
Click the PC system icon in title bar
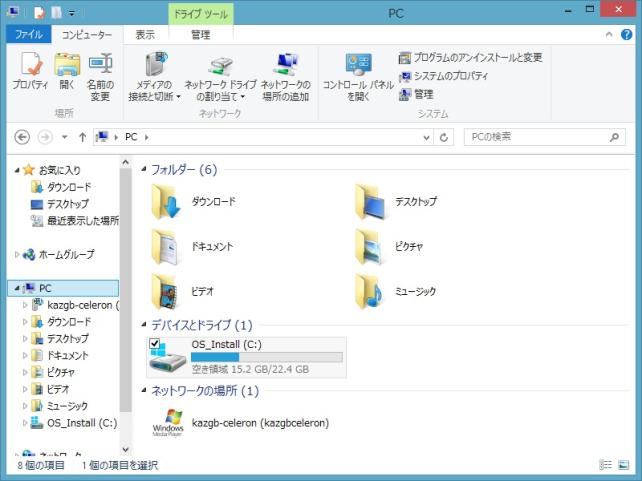coord(13,12)
